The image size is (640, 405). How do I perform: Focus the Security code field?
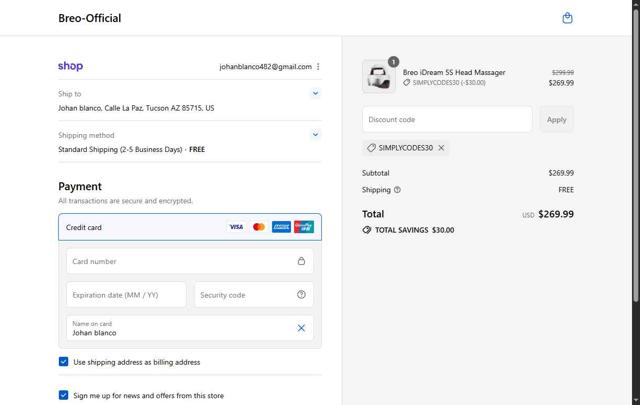point(254,295)
